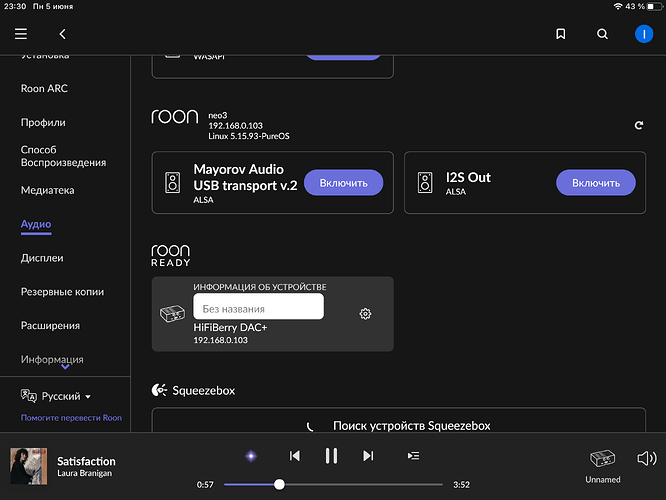The image size is (666, 500).
Task: Open the play queue icon
Action: click(x=413, y=456)
